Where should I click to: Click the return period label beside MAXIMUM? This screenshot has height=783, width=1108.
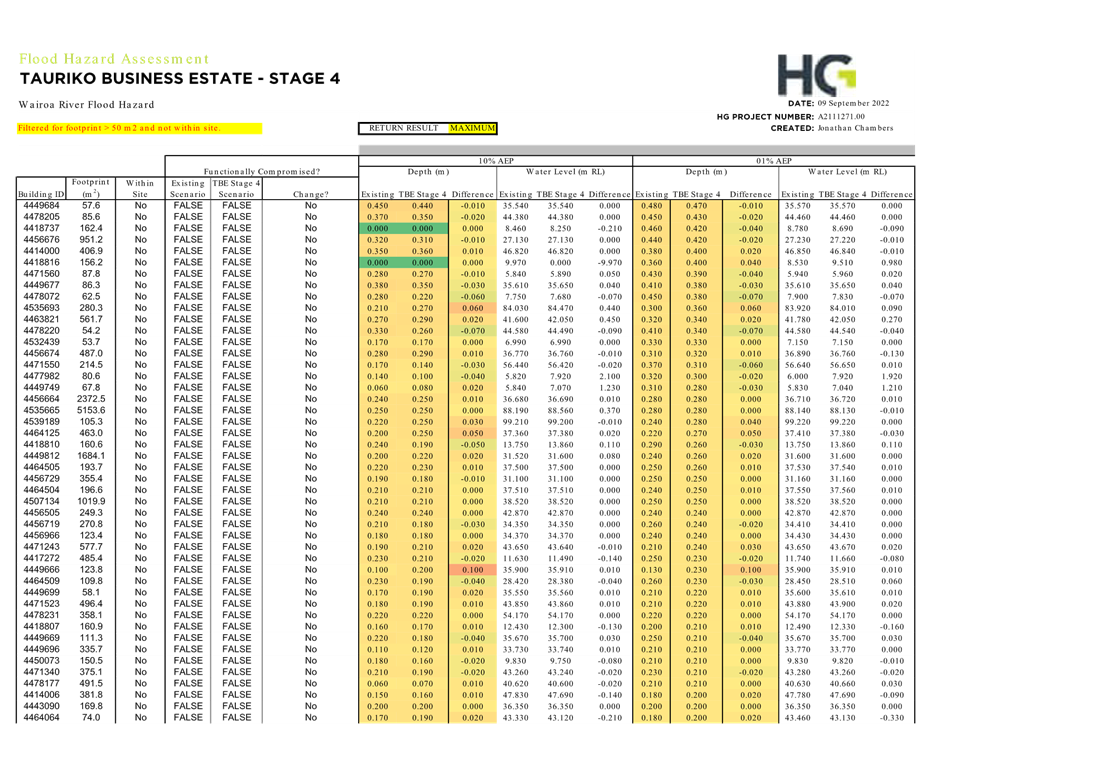[x=402, y=128]
